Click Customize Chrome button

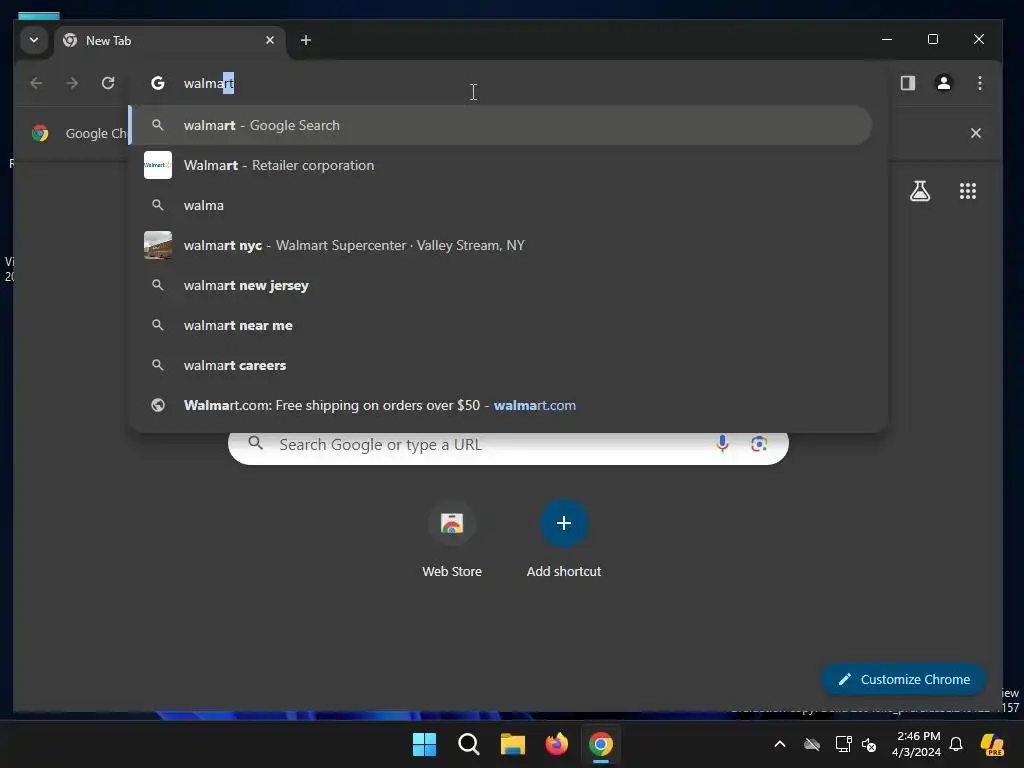[904, 680]
